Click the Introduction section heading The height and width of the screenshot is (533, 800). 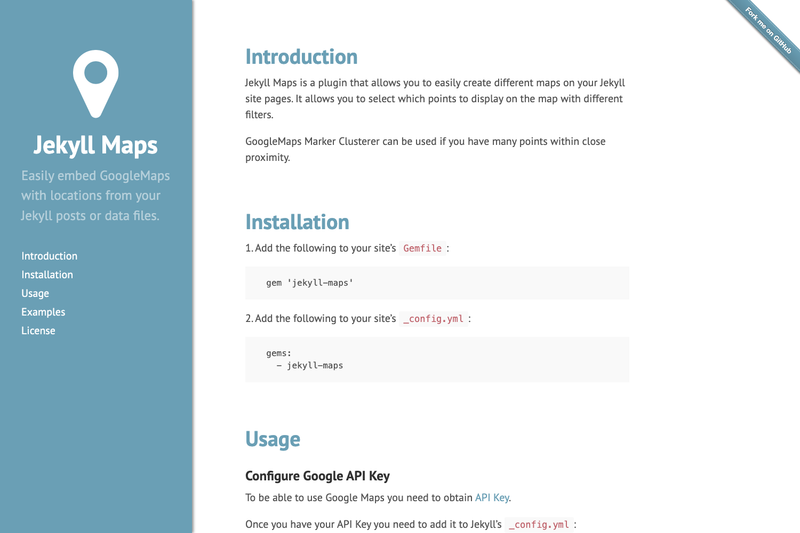(302, 57)
